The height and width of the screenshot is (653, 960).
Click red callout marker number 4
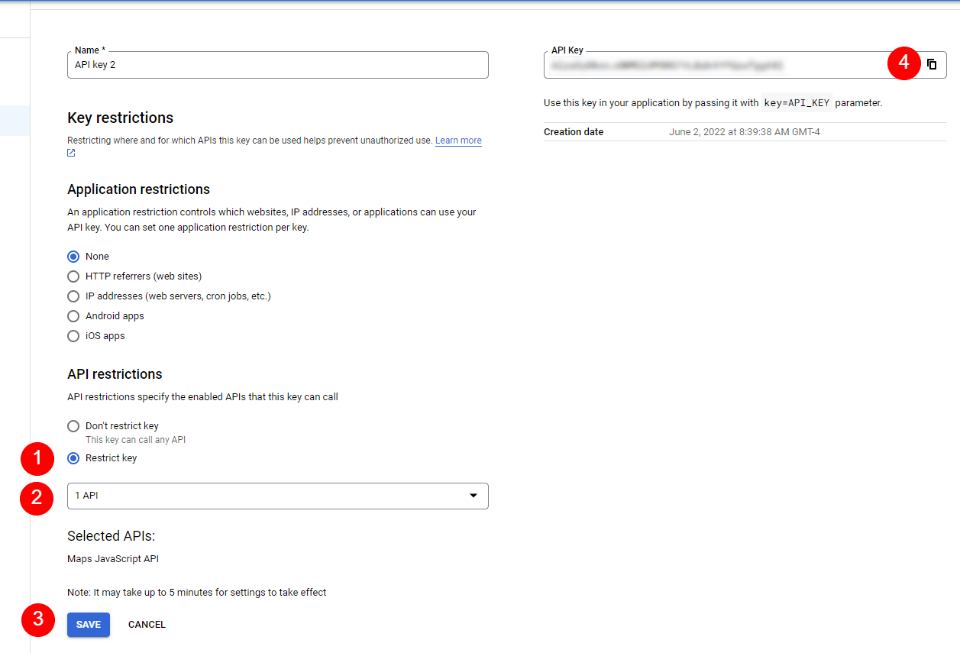pos(903,64)
